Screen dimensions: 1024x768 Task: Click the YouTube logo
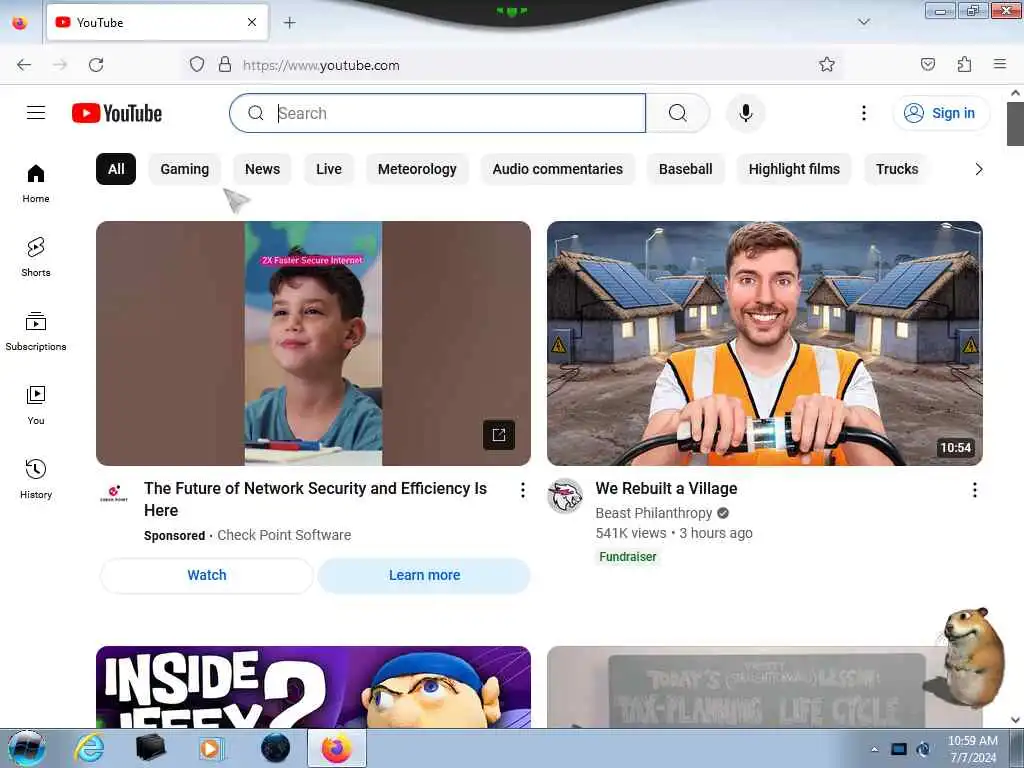pos(117,113)
